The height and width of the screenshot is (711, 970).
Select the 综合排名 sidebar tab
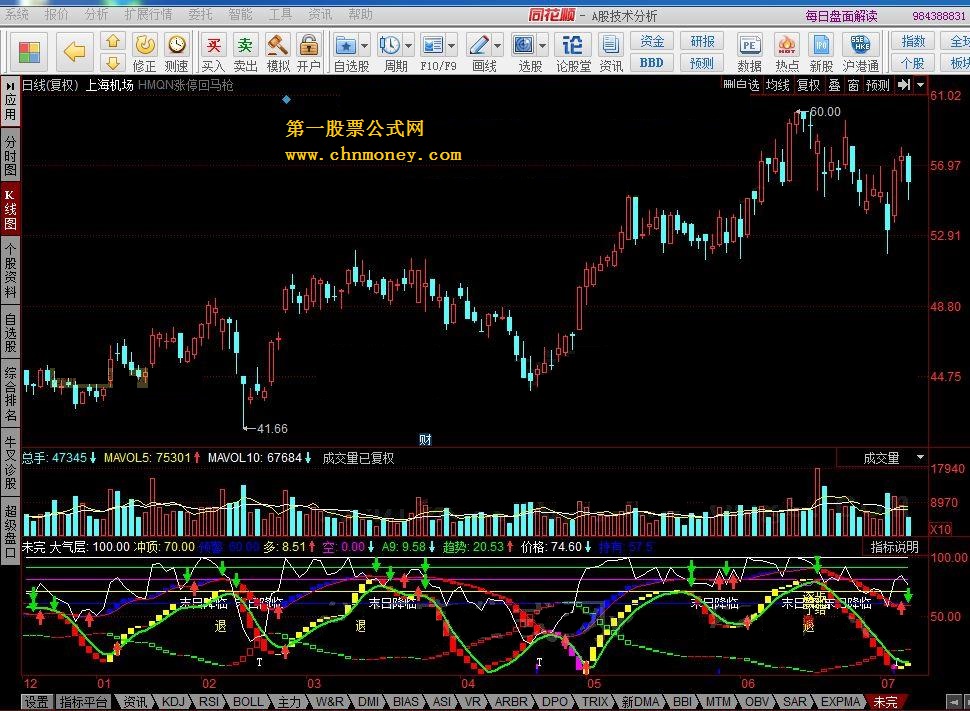(x=10, y=394)
